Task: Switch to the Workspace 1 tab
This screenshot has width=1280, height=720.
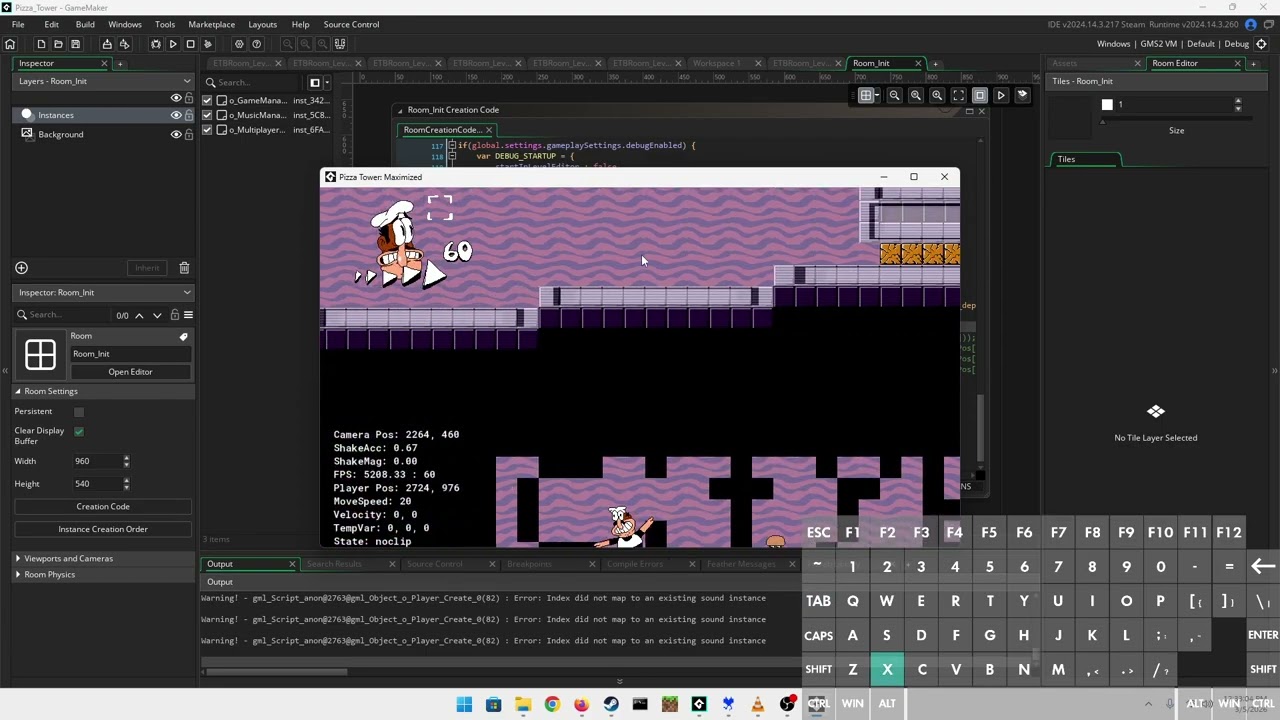Action: (718, 63)
